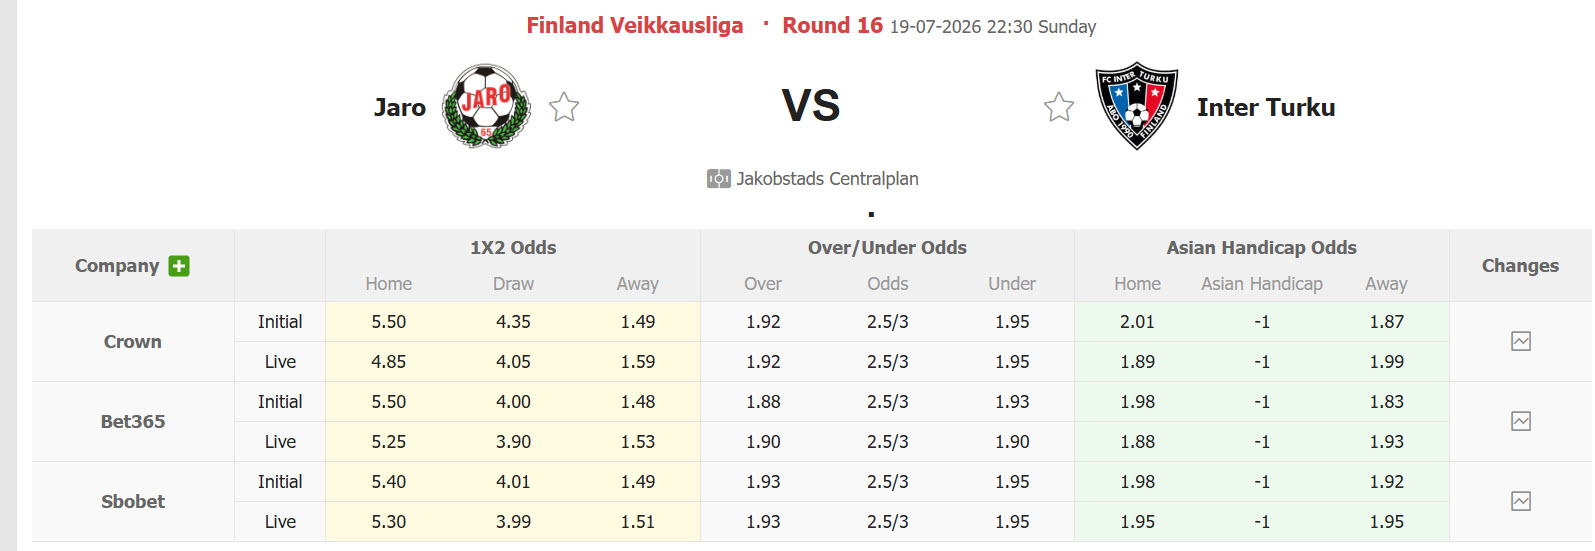
Task: Open the Inter Turku team name link
Action: [1266, 107]
